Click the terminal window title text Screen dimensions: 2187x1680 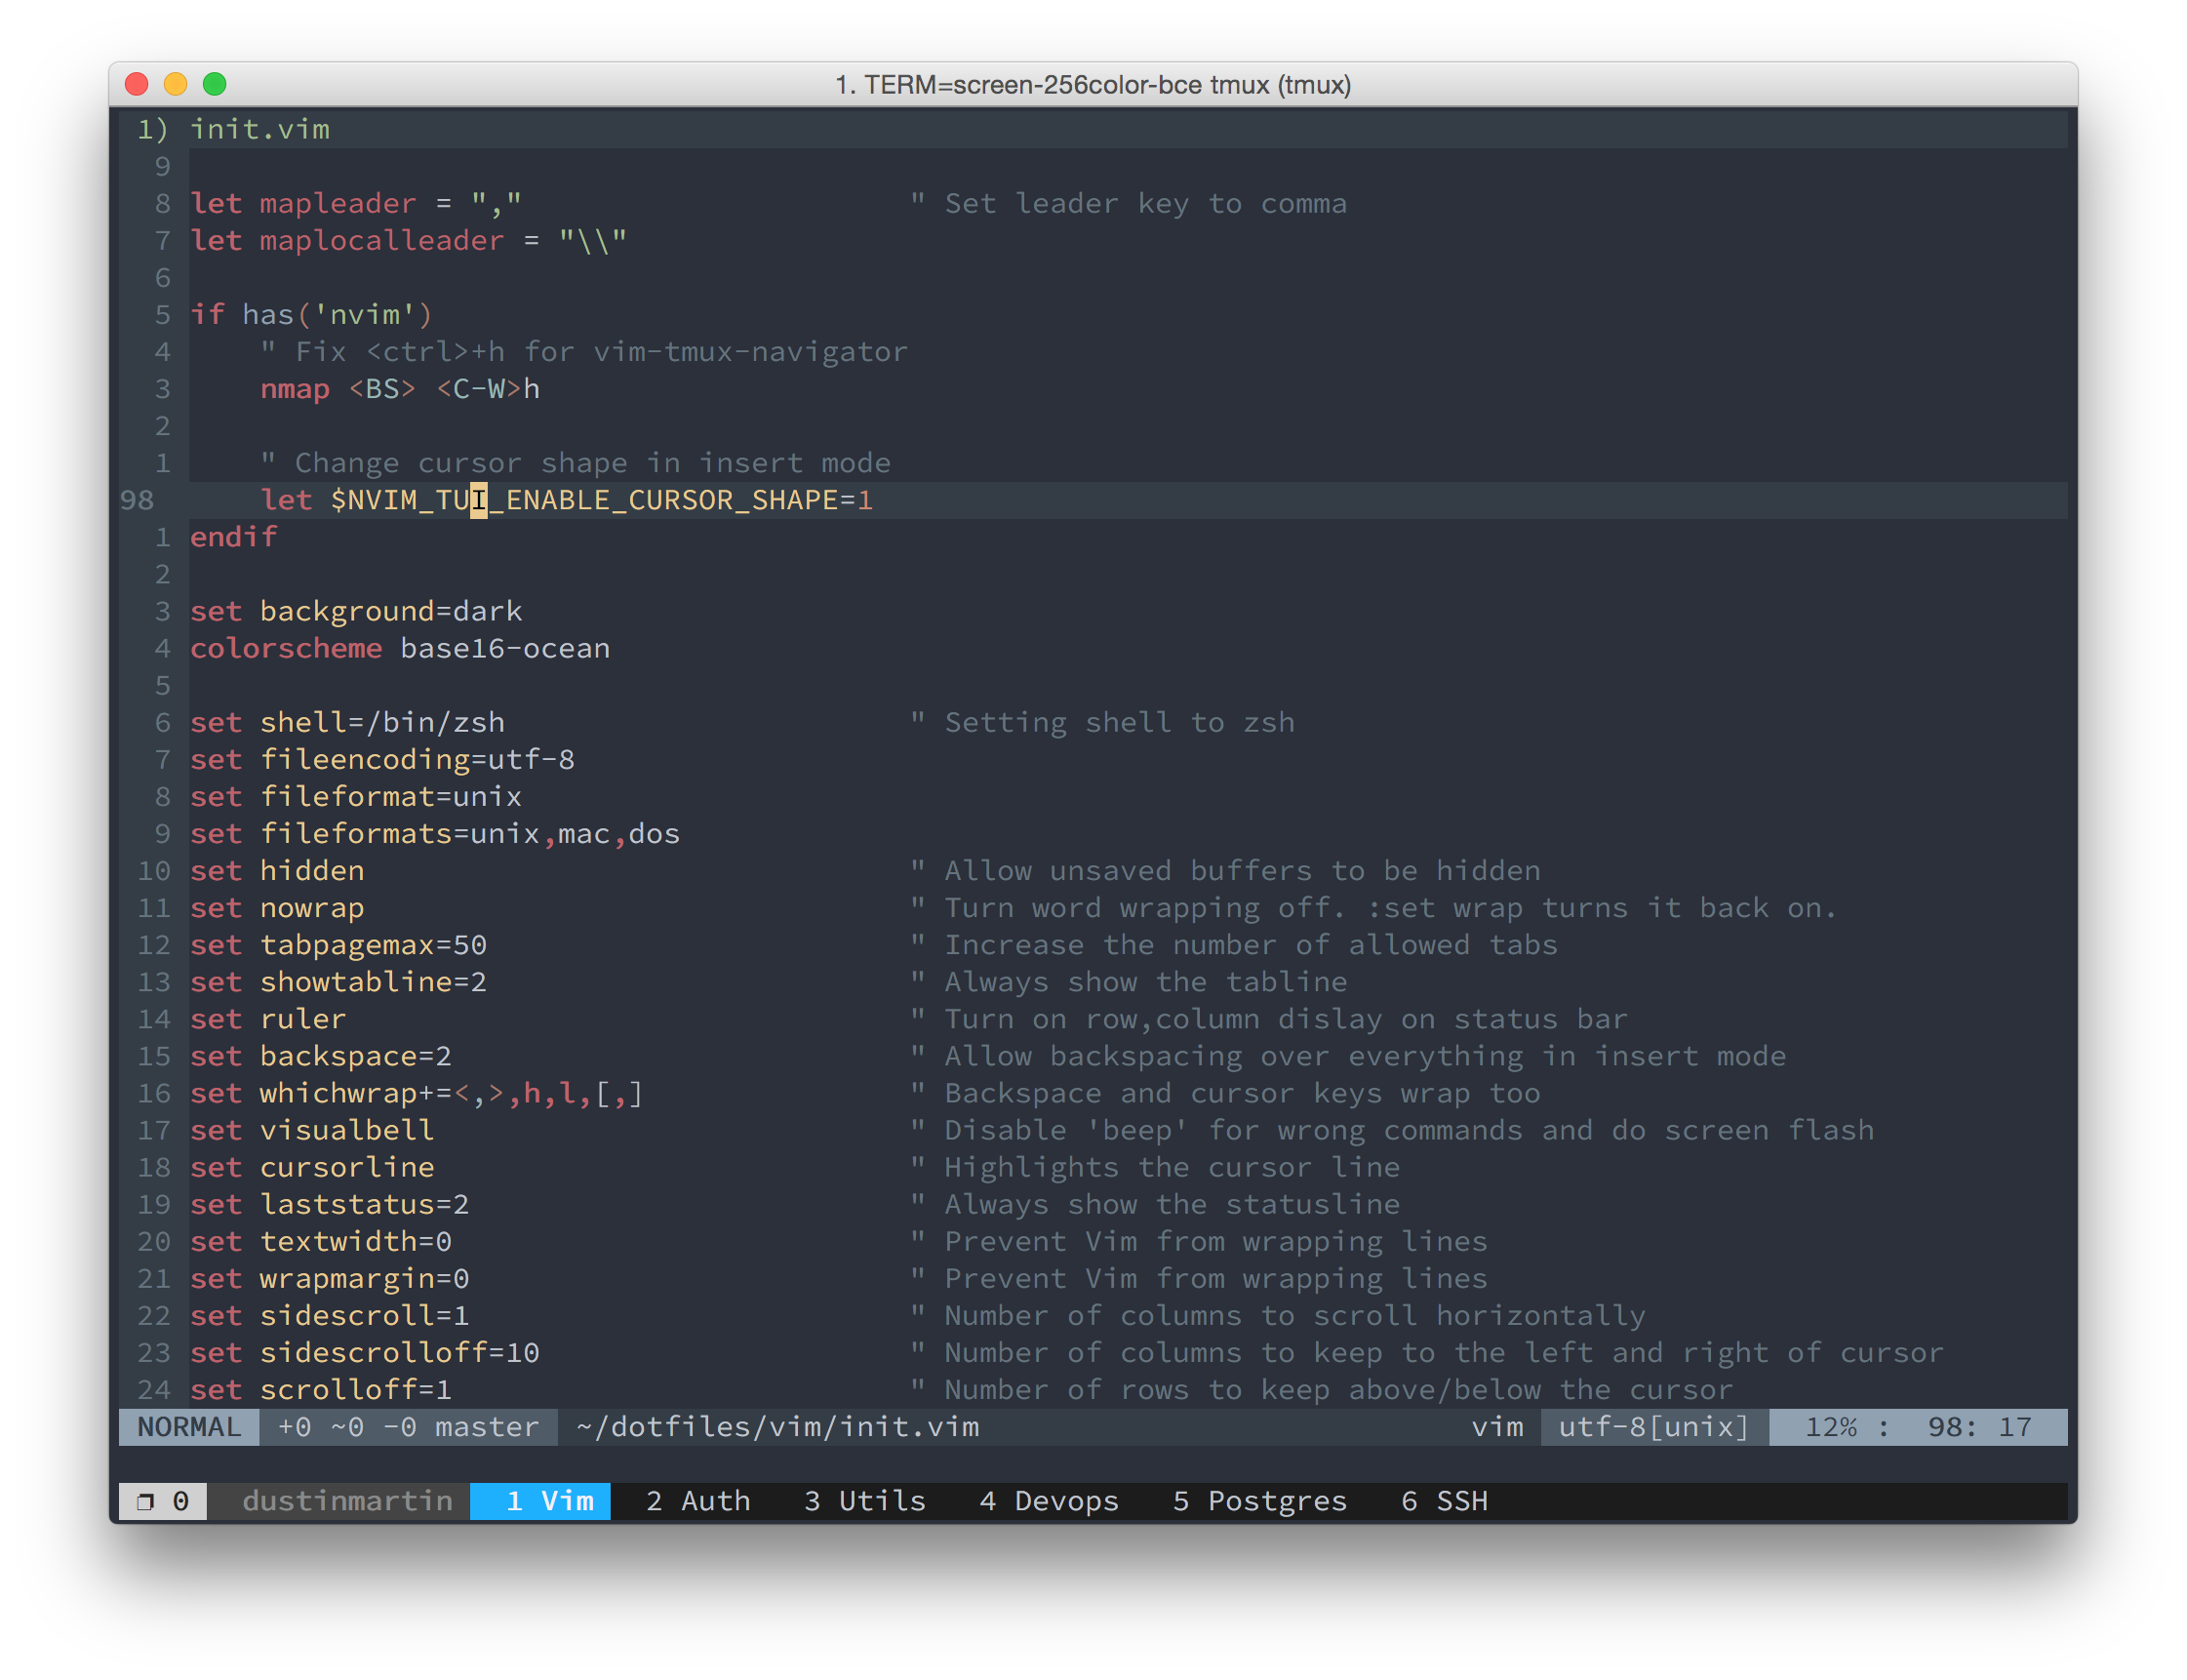pos(1093,85)
